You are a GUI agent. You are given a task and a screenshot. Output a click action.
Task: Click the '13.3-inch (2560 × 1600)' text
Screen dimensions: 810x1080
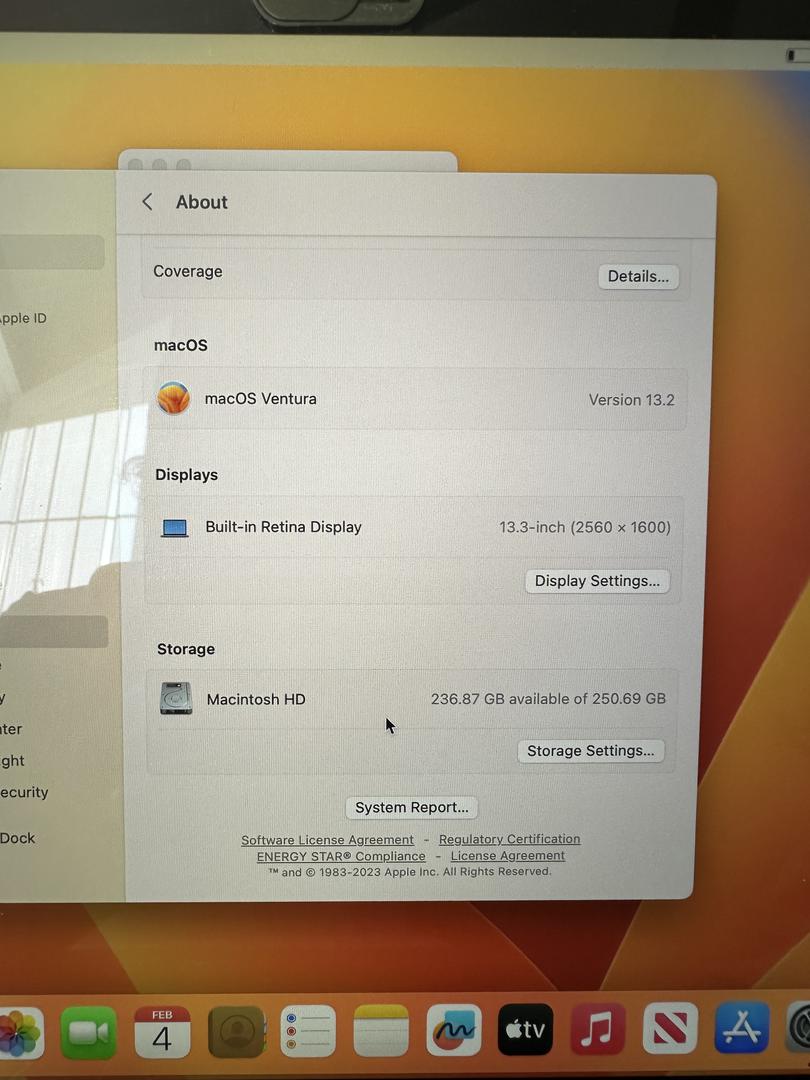coord(585,528)
